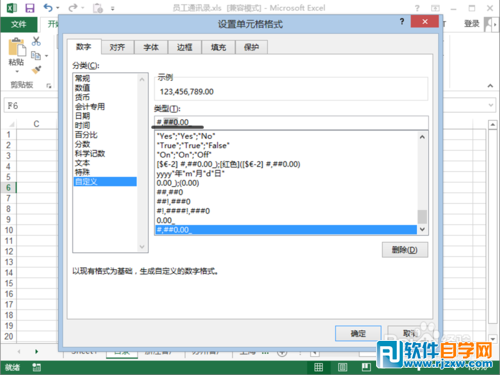This screenshot has height=375, width=500.
Task: Click Normal view icon in status bar
Action: (x=319, y=367)
